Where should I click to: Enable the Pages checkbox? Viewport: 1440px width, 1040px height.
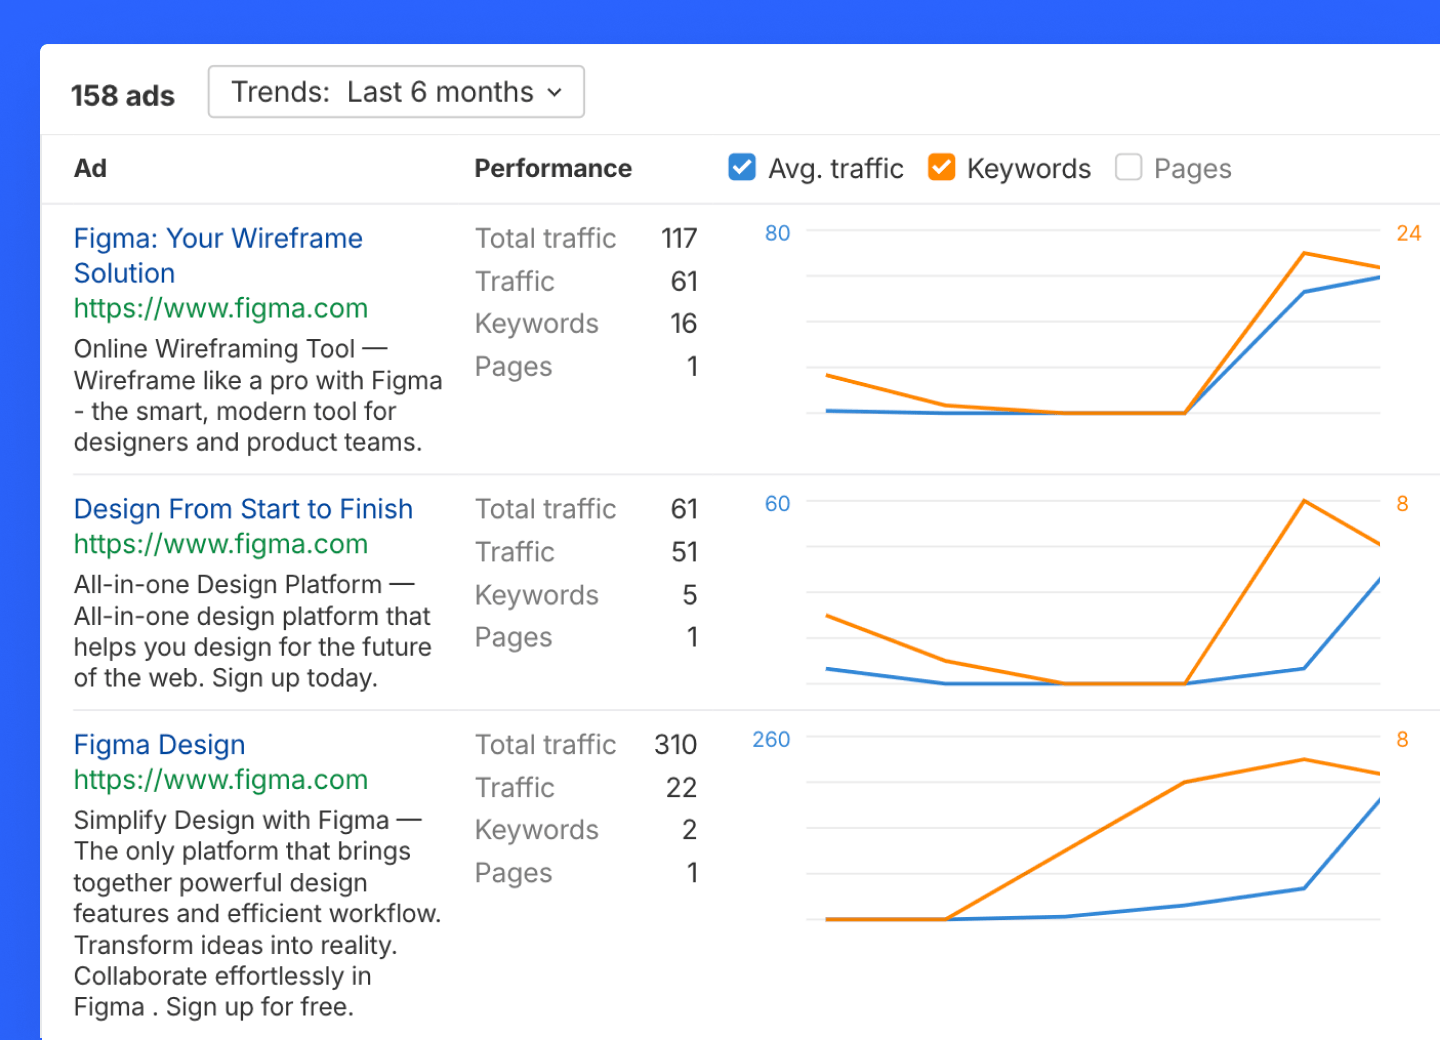pyautogui.click(x=1128, y=167)
